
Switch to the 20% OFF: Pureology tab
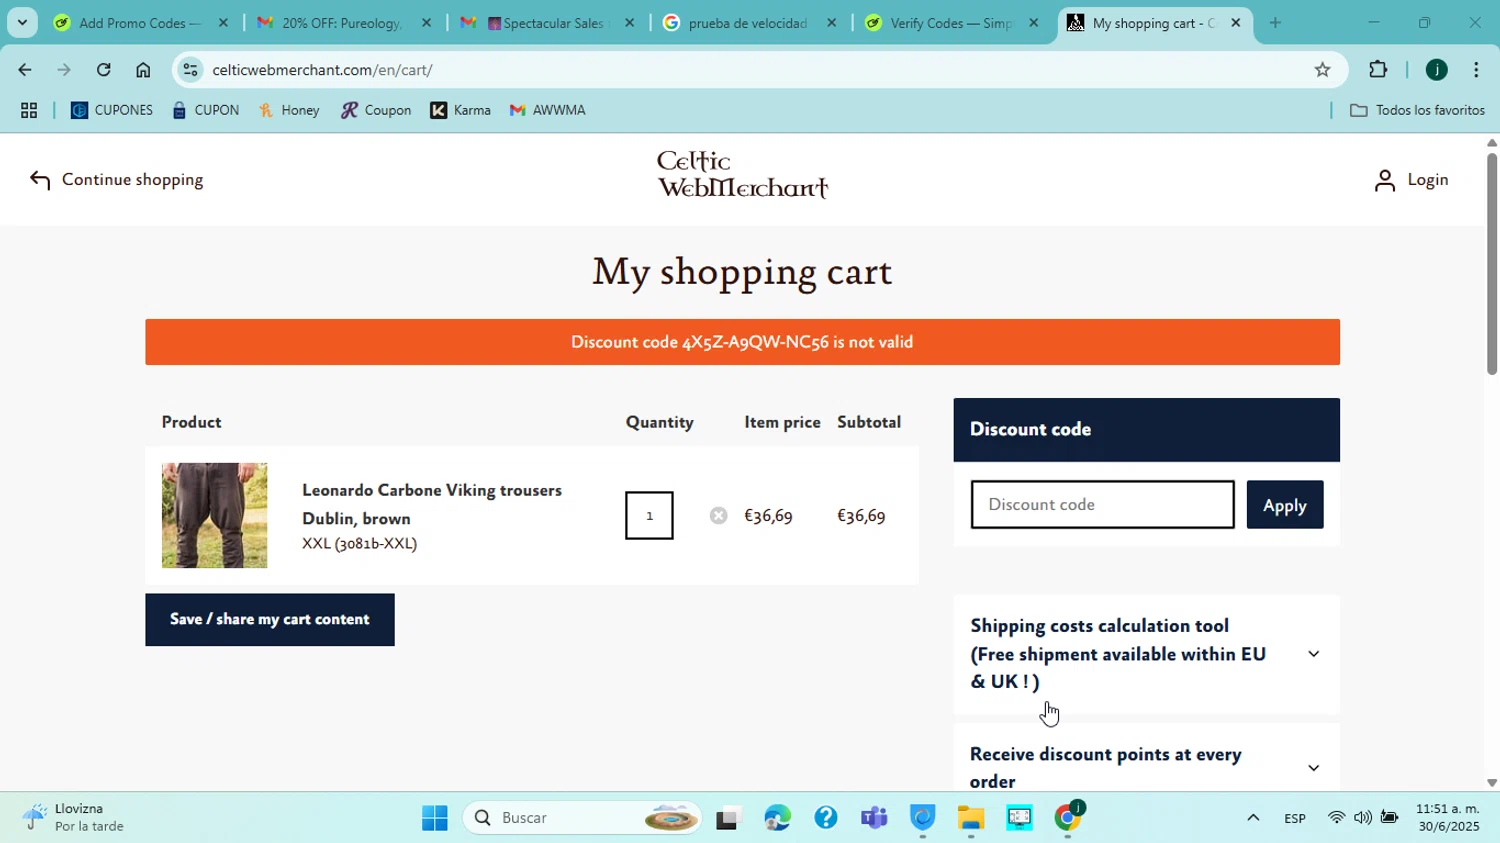(343, 23)
